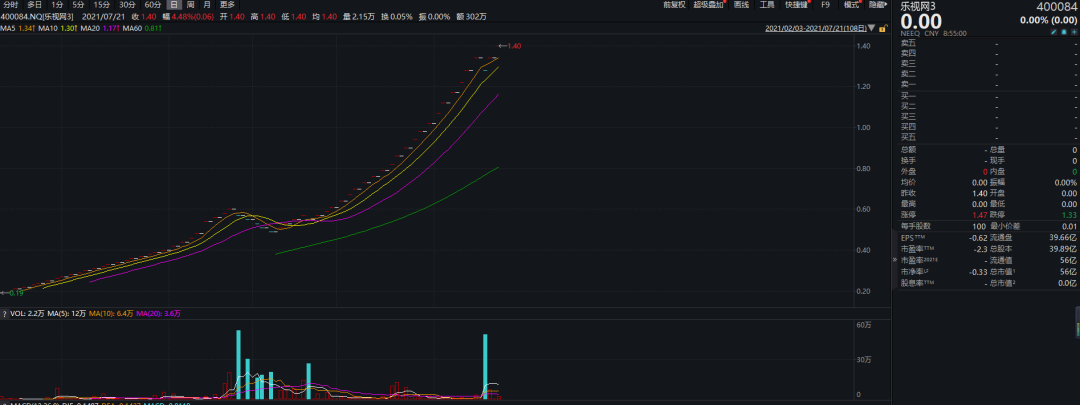Open the 更多 more periods menu
This screenshot has width=1080, height=405.
(x=227, y=5)
